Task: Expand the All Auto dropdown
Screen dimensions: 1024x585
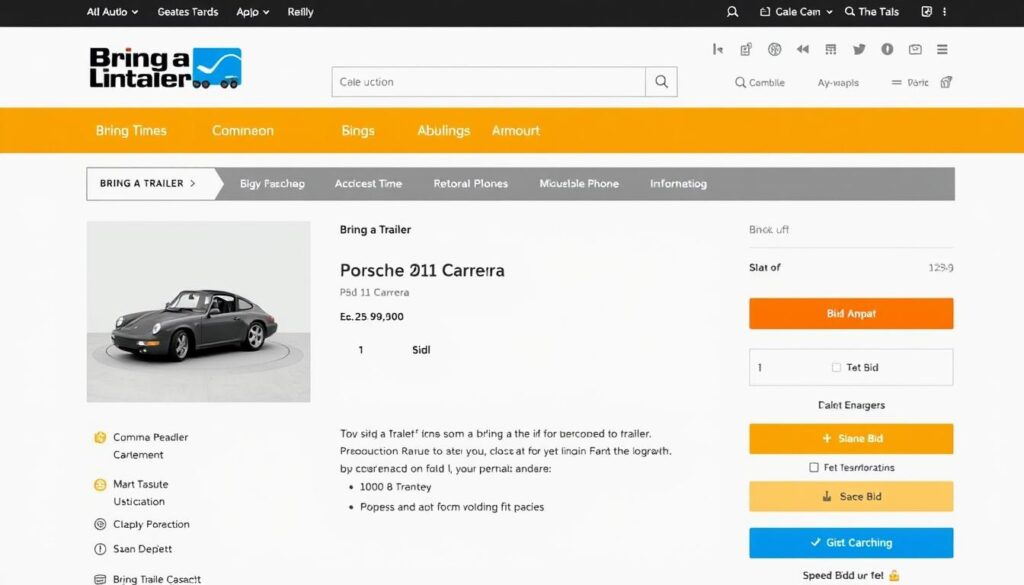Action: [x=110, y=12]
